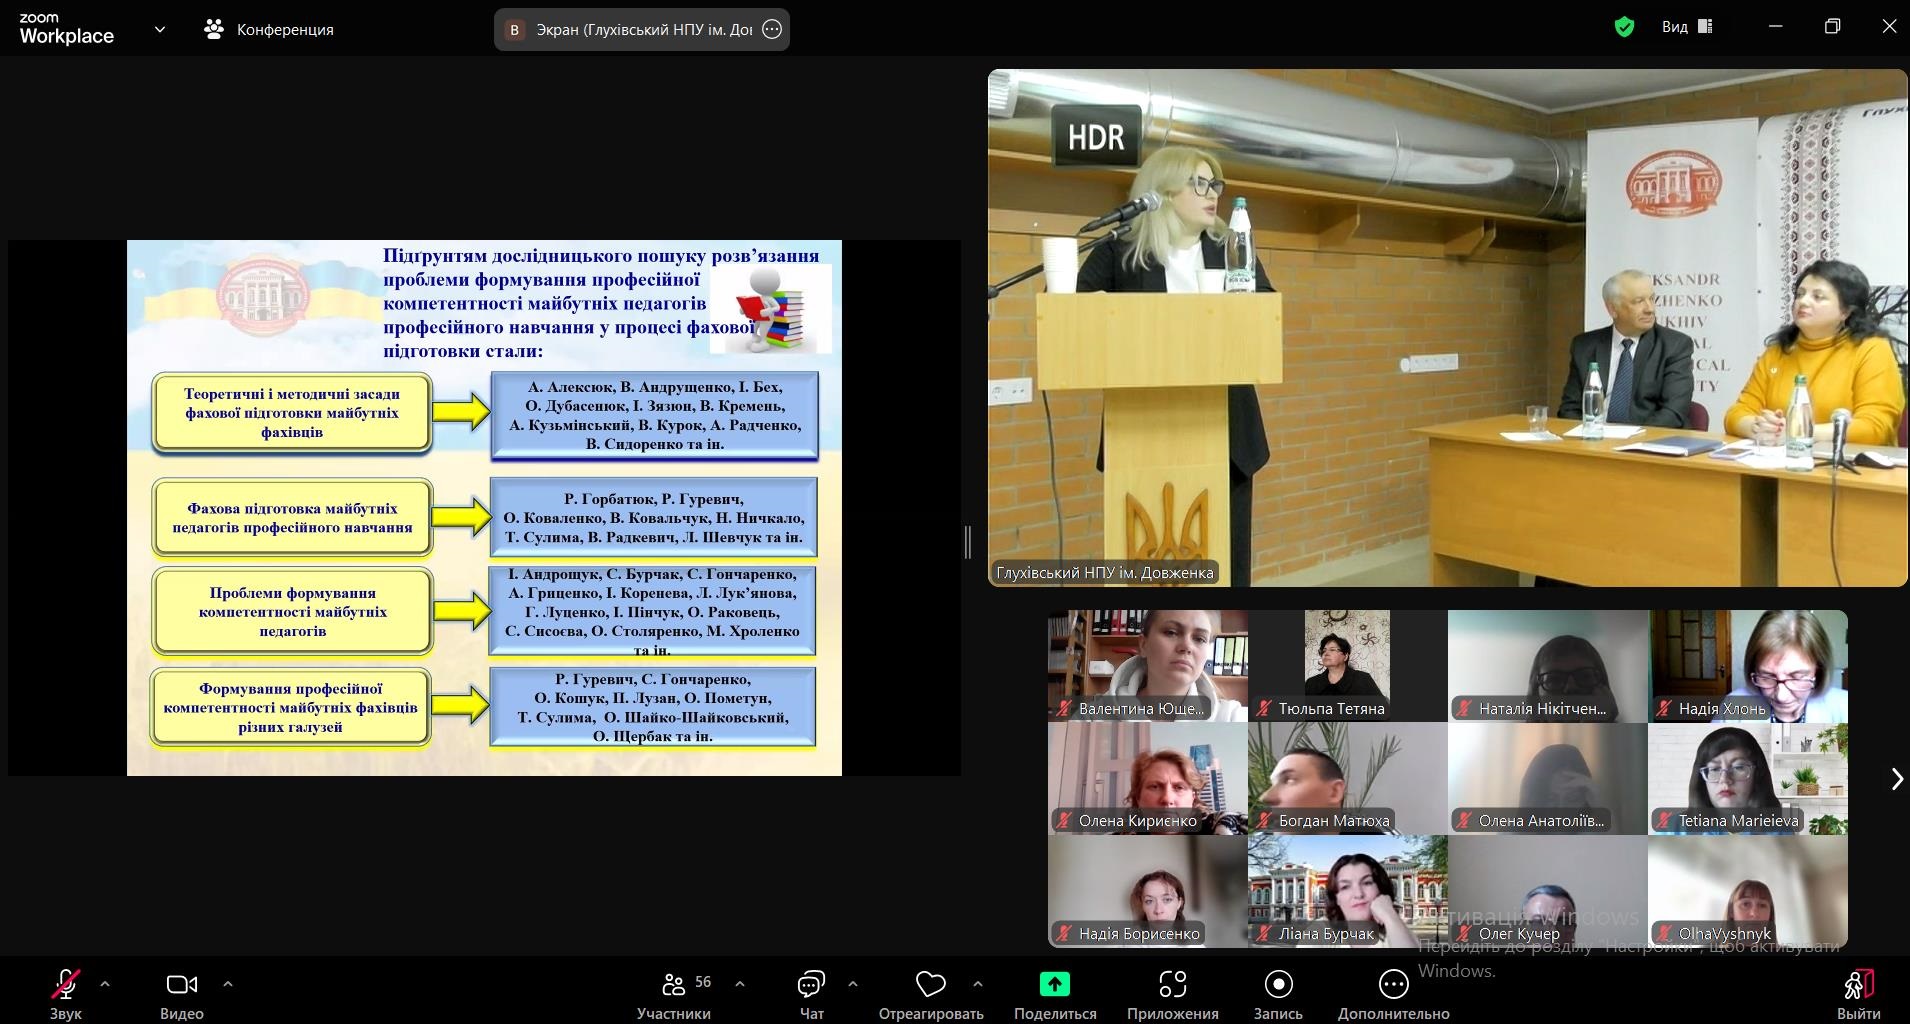This screenshot has height=1024, width=1910.
Task: Unmute the microphone audio button
Action: tap(66, 985)
